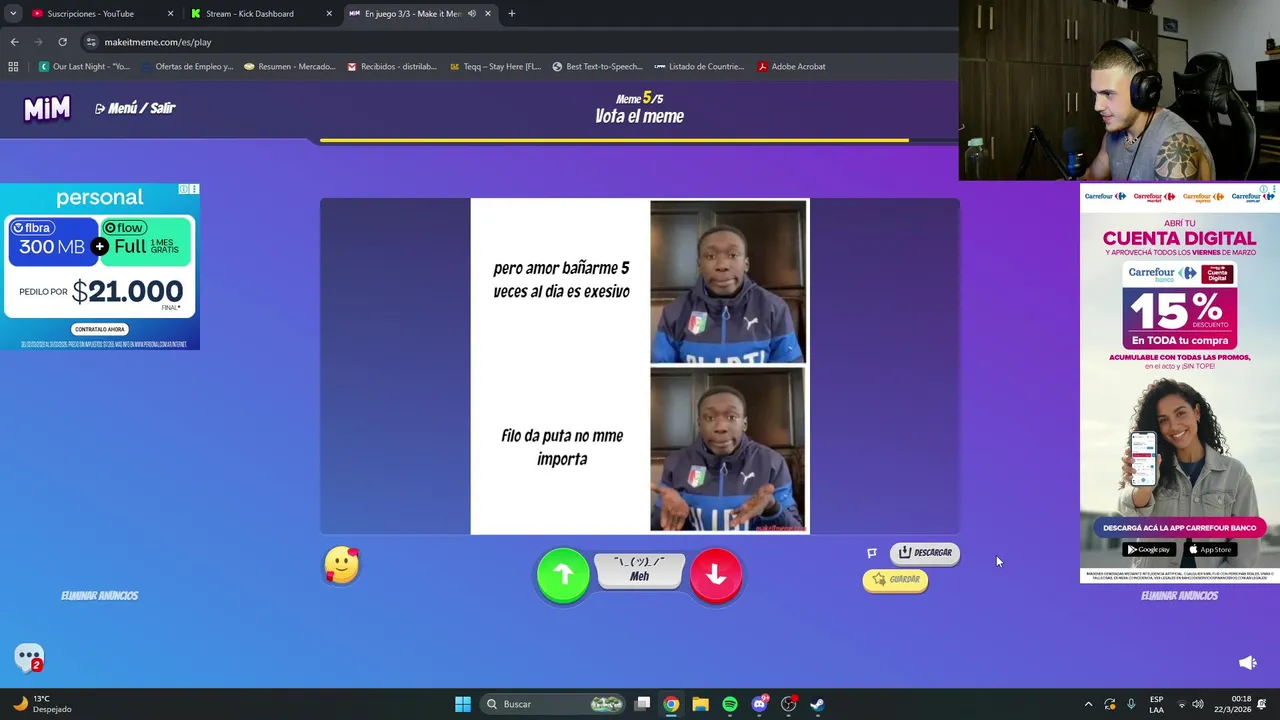This screenshot has height=720, width=1280.
Task: Open the chat bubble with 2 notifications
Action: tap(29, 657)
